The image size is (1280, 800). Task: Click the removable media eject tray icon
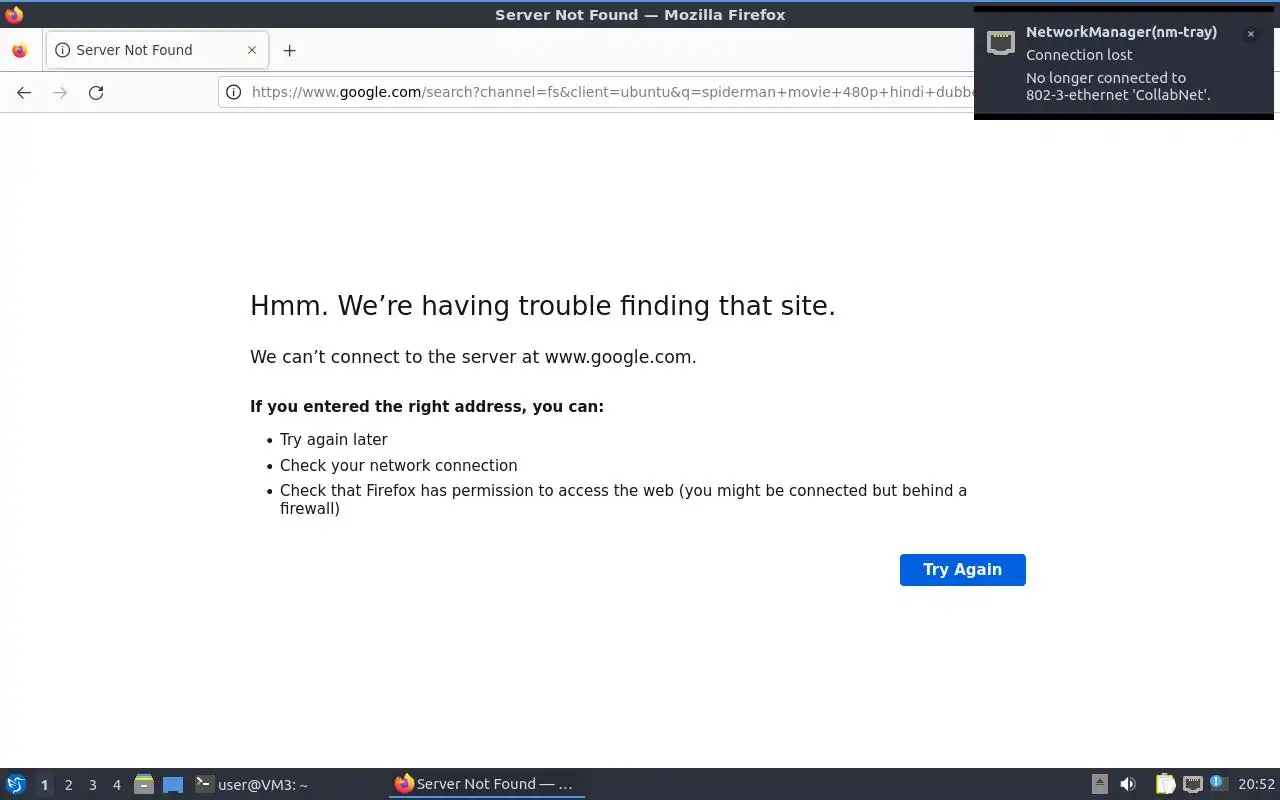pos(1099,784)
